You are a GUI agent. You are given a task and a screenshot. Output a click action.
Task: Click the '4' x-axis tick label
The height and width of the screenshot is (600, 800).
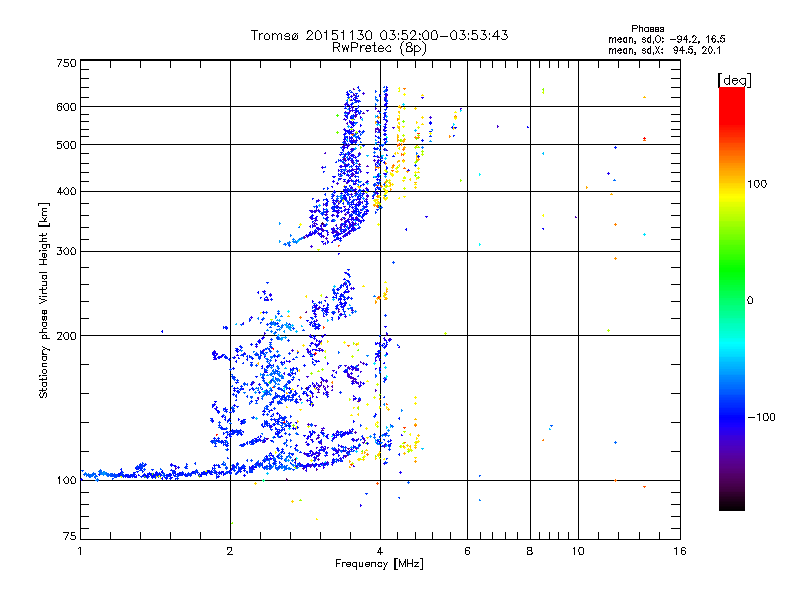click(380, 551)
